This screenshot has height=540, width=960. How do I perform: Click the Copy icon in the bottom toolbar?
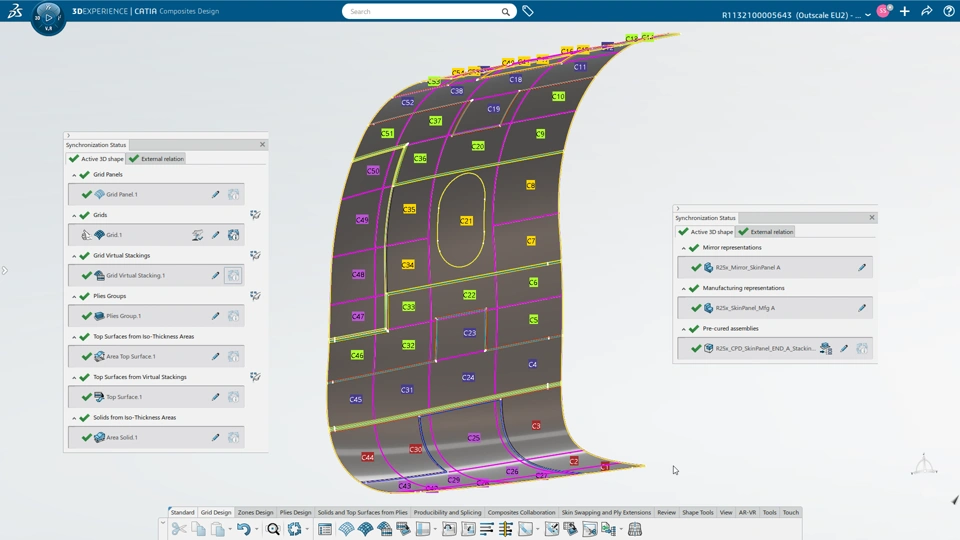198,529
